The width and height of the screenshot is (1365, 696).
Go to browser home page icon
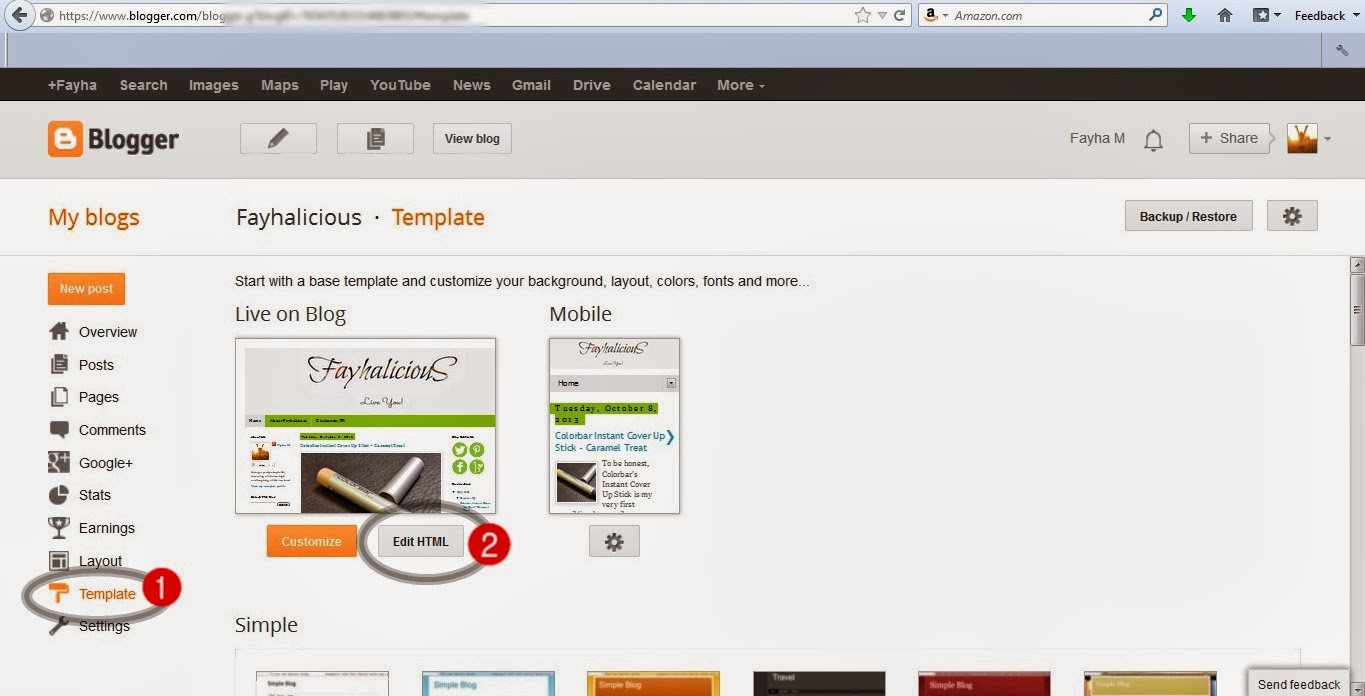tap(1224, 15)
